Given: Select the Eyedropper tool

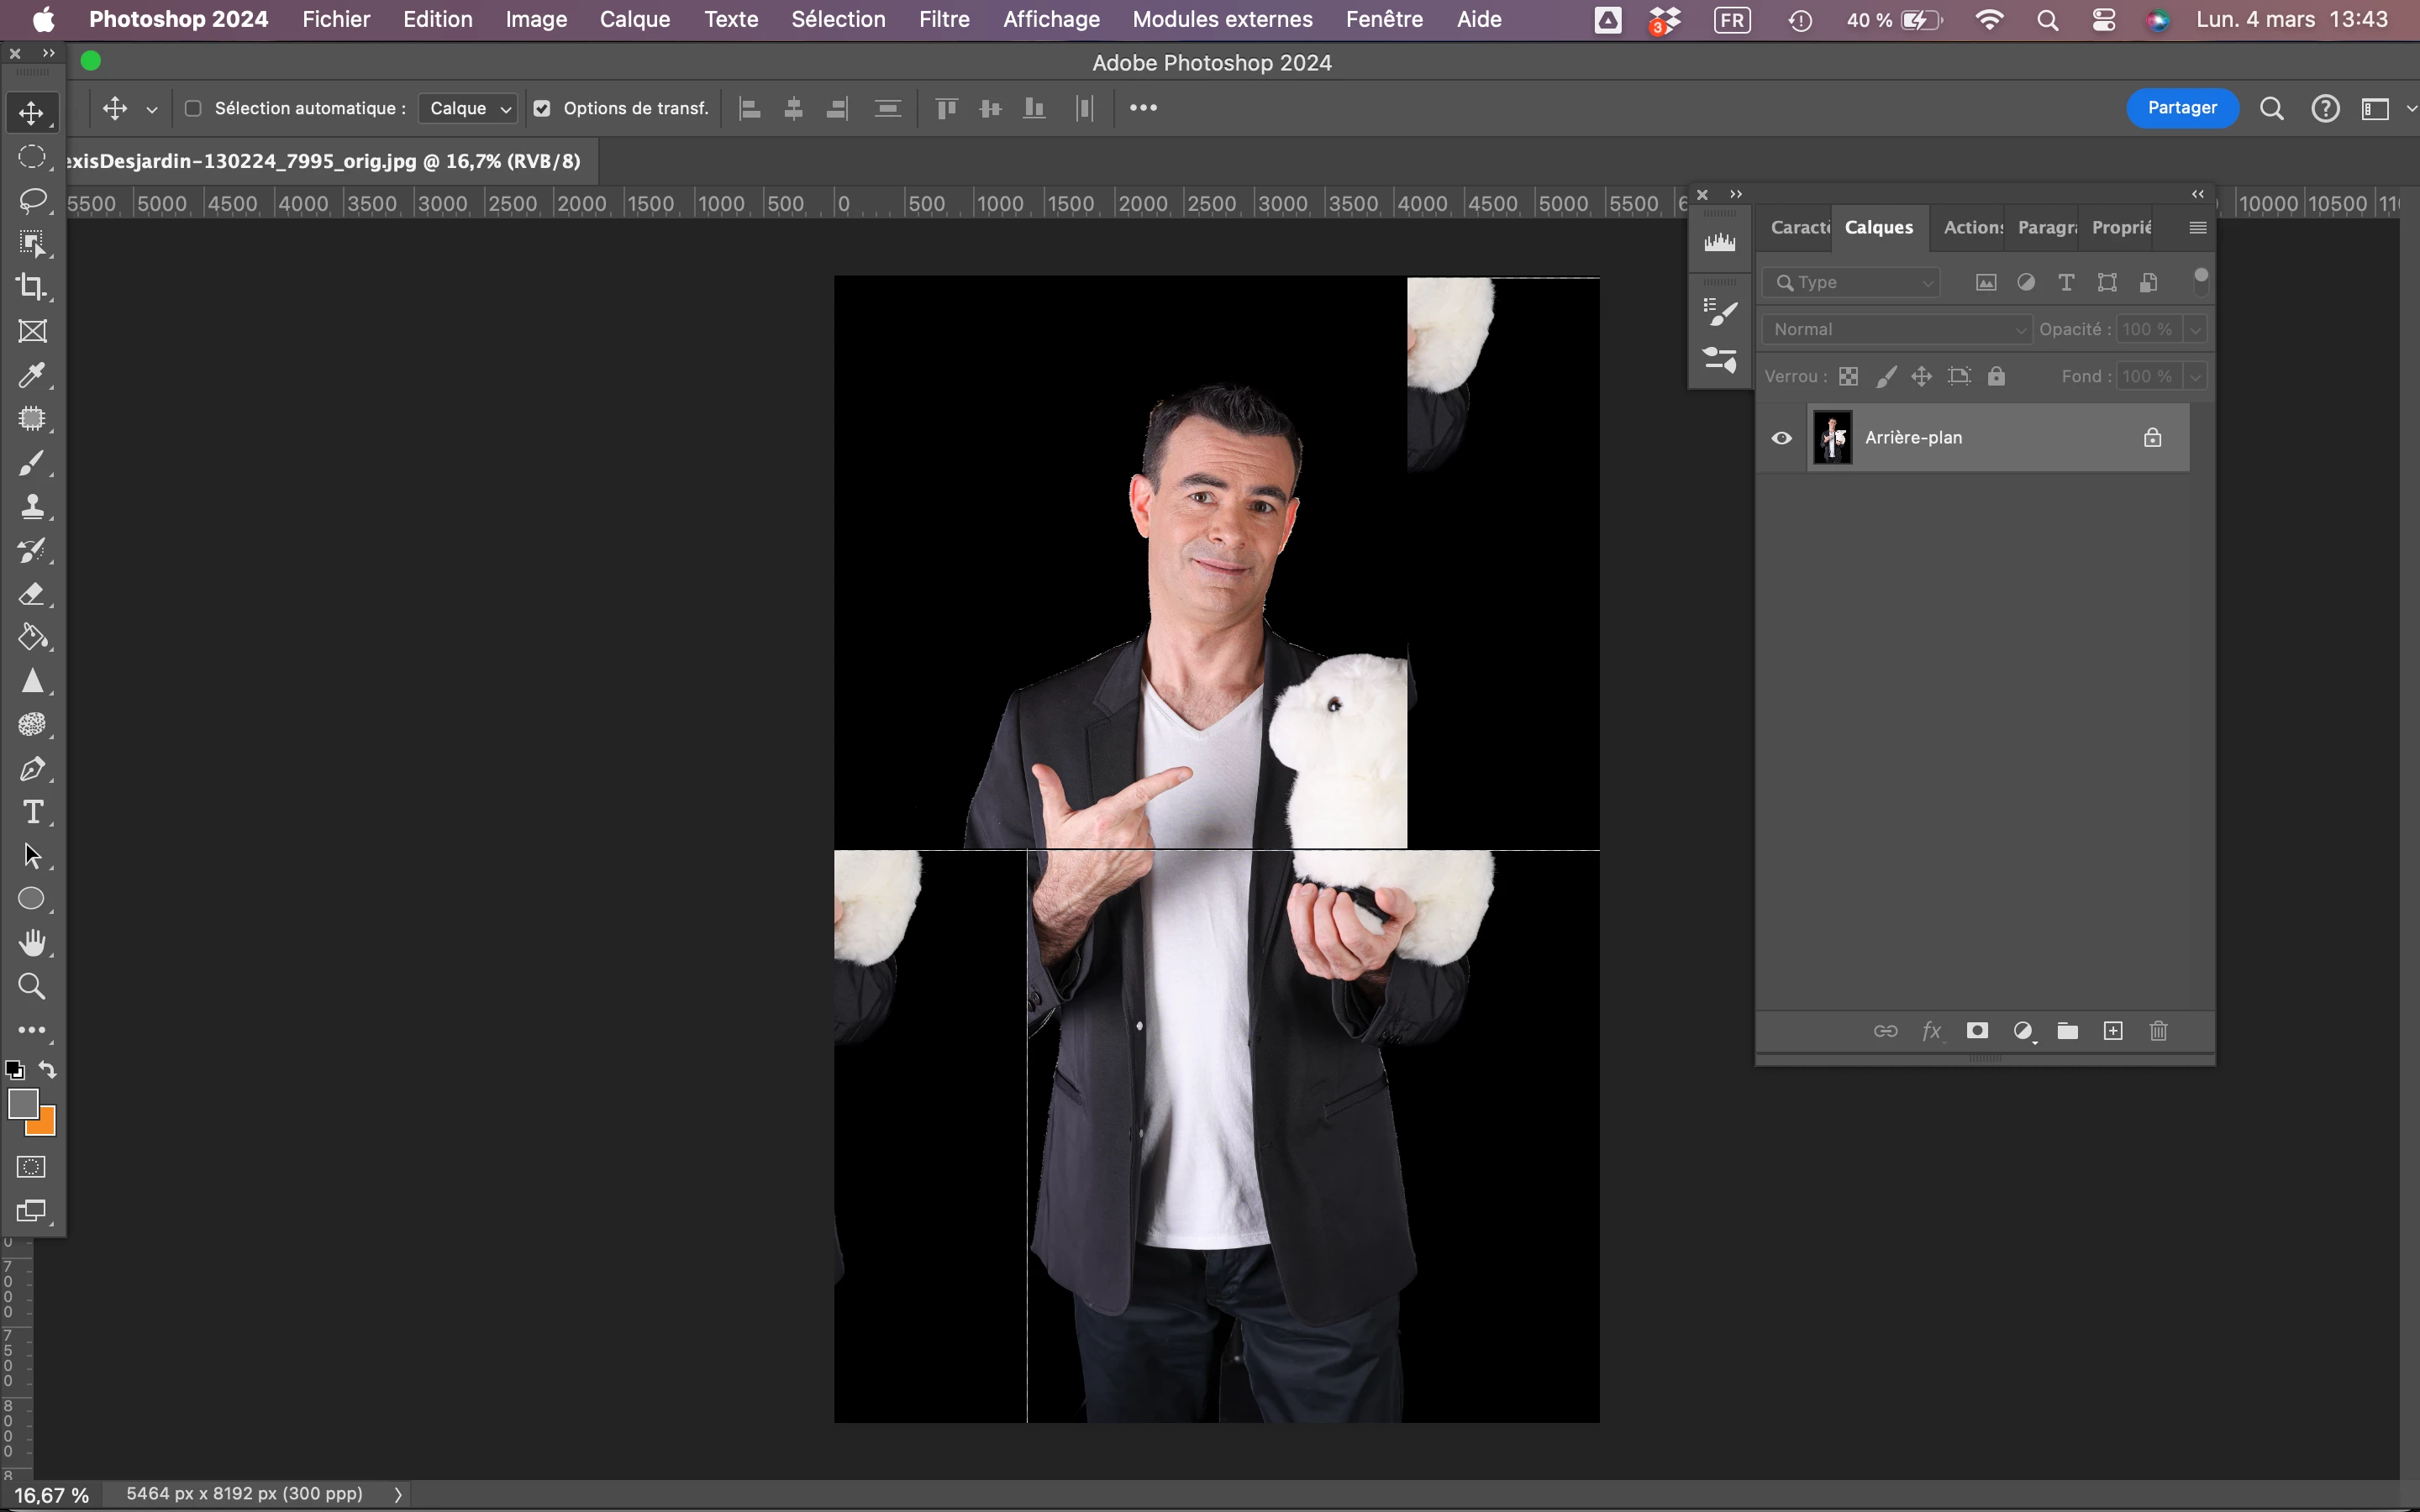Looking at the screenshot, I should point(31,375).
